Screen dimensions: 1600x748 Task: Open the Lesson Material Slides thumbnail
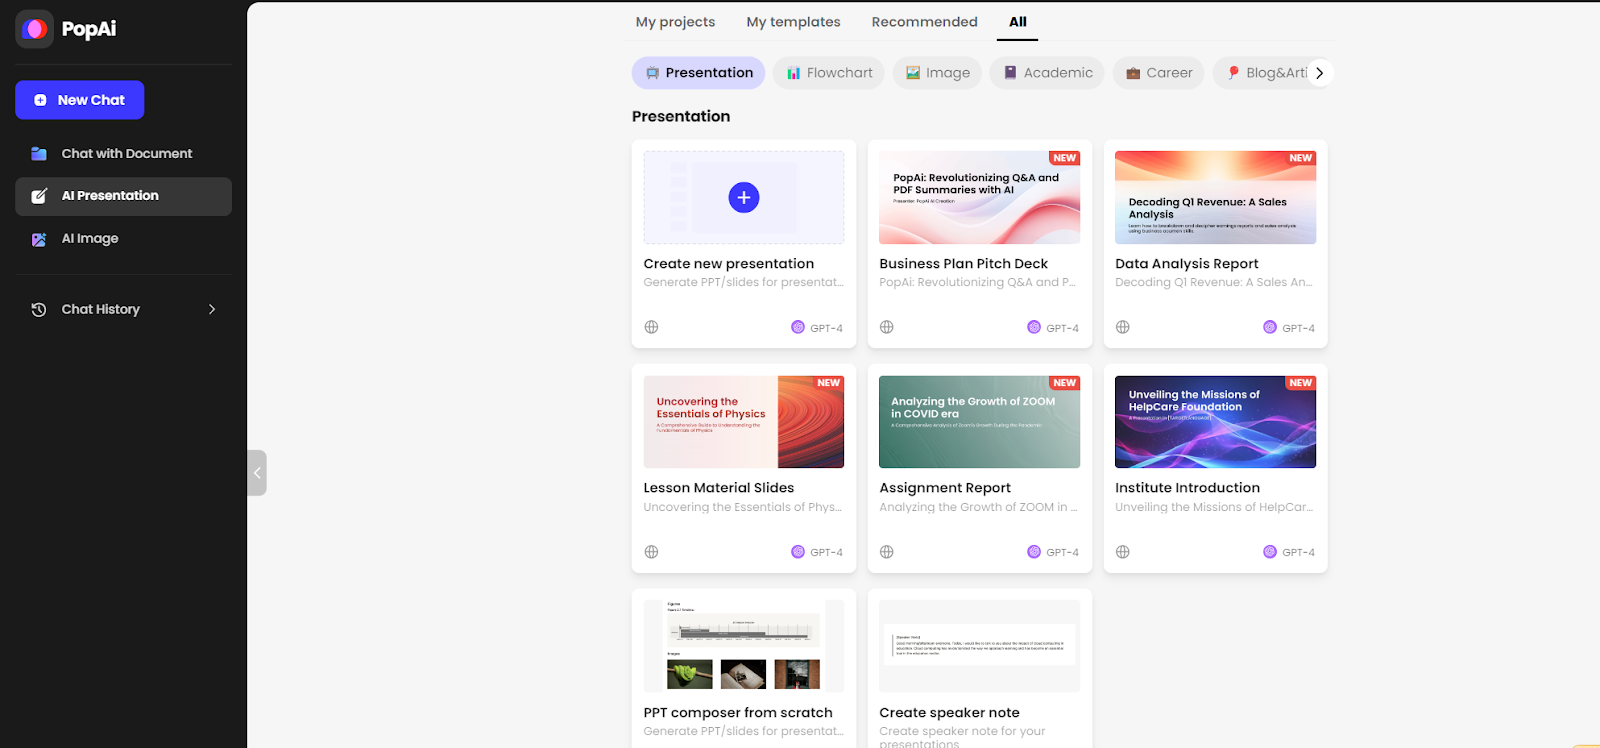[743, 422]
